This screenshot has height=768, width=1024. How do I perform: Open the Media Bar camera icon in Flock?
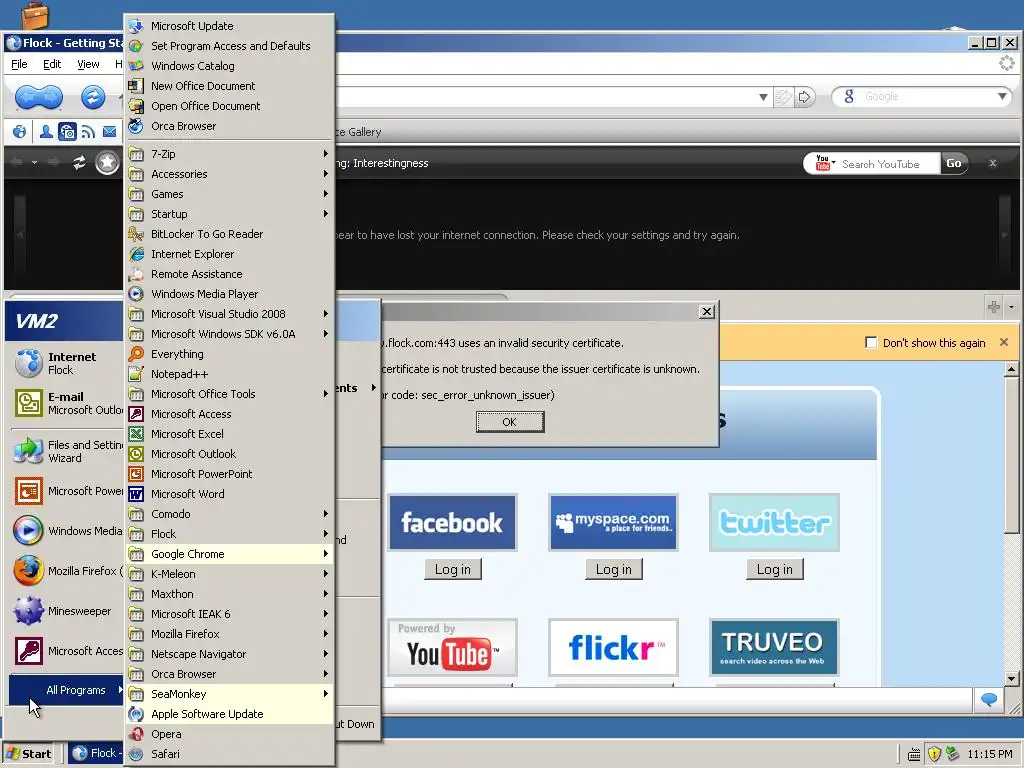(x=67, y=132)
